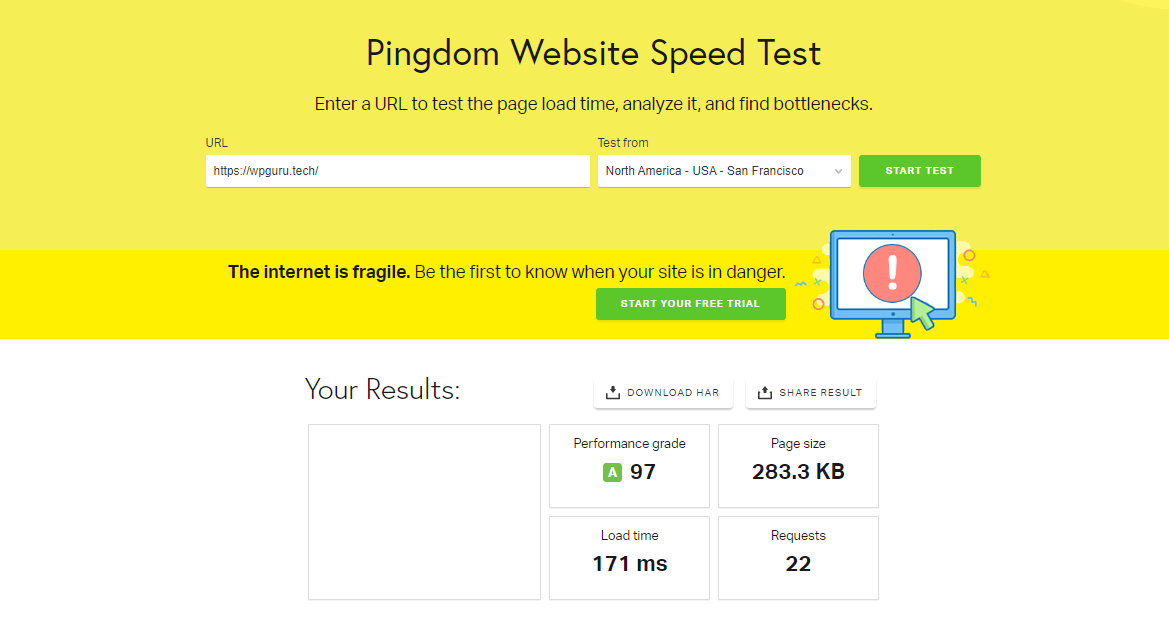Select the Performance grade result card

pyautogui.click(x=629, y=465)
